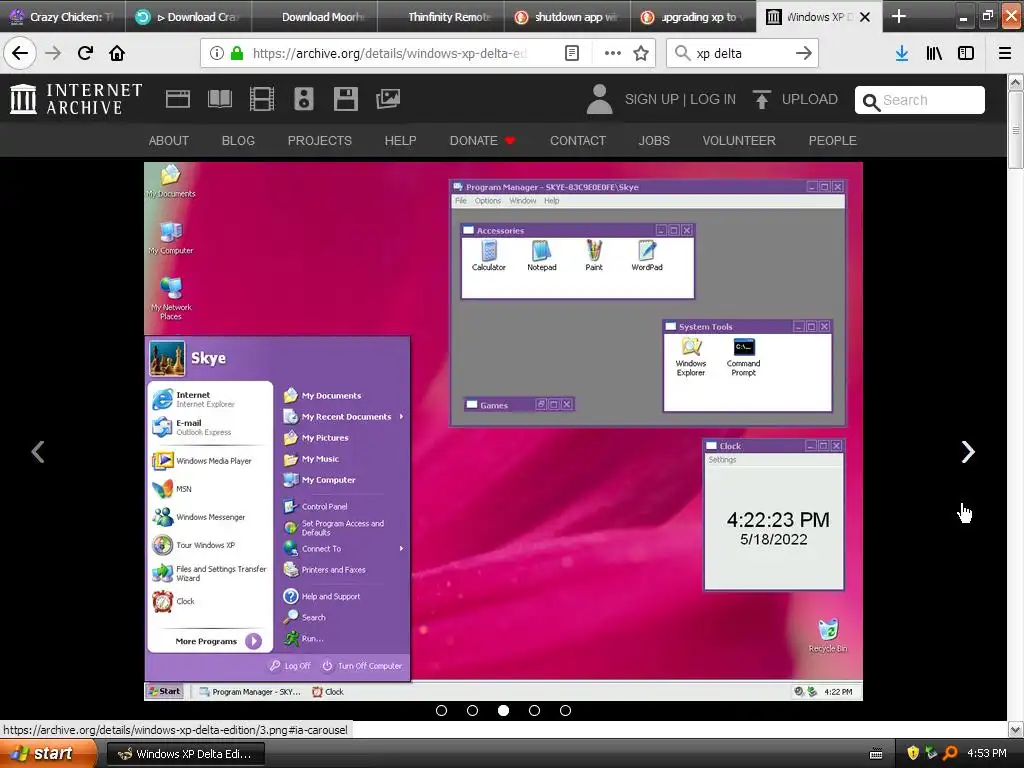The height and width of the screenshot is (768, 1024).
Task: Click the xp delta search box
Action: click(x=741, y=53)
